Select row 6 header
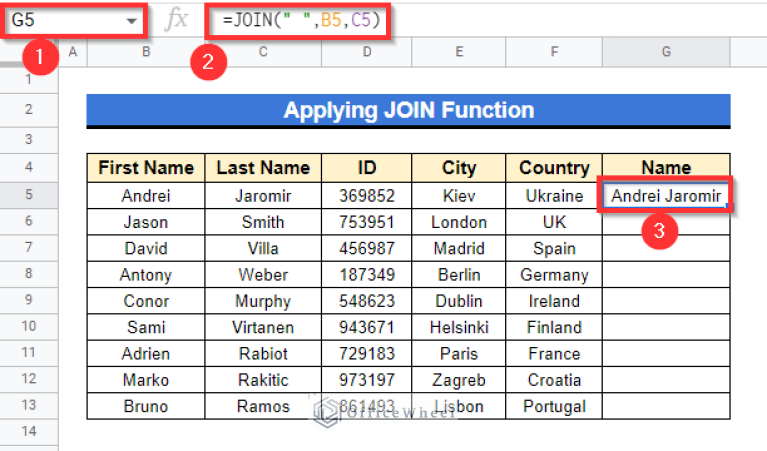Image resolution: width=767 pixels, height=451 pixels. click(x=29, y=222)
